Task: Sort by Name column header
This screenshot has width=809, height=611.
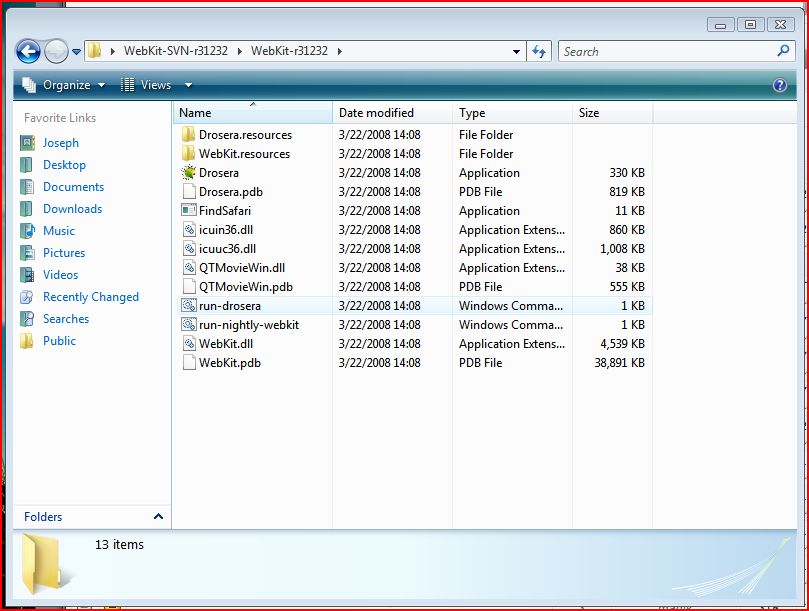Action: coord(253,112)
